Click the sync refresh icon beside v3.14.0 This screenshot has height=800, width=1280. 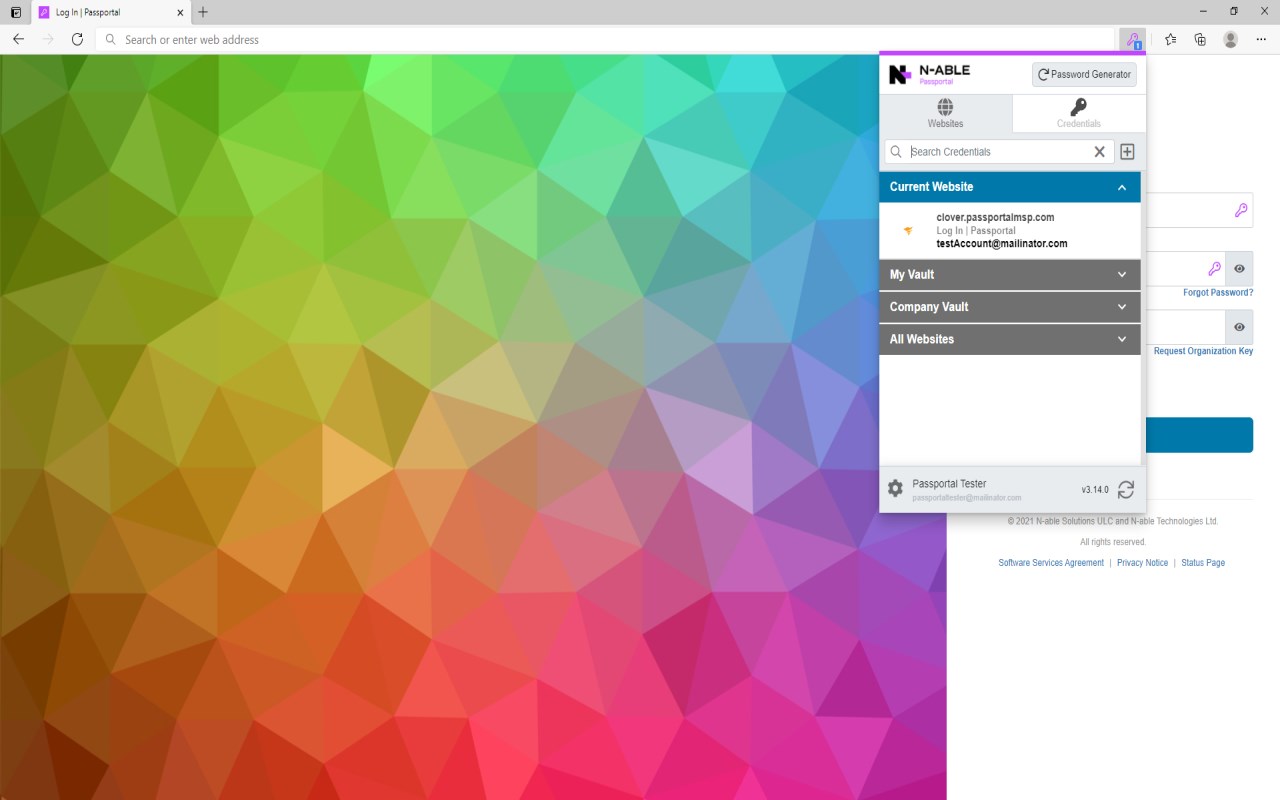point(1126,489)
